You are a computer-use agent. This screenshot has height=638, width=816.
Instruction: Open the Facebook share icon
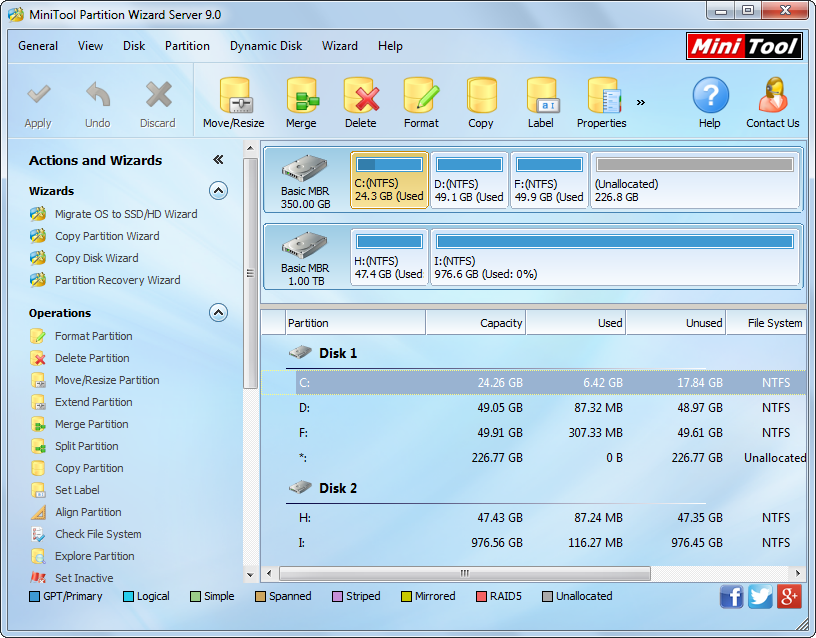[x=732, y=596]
